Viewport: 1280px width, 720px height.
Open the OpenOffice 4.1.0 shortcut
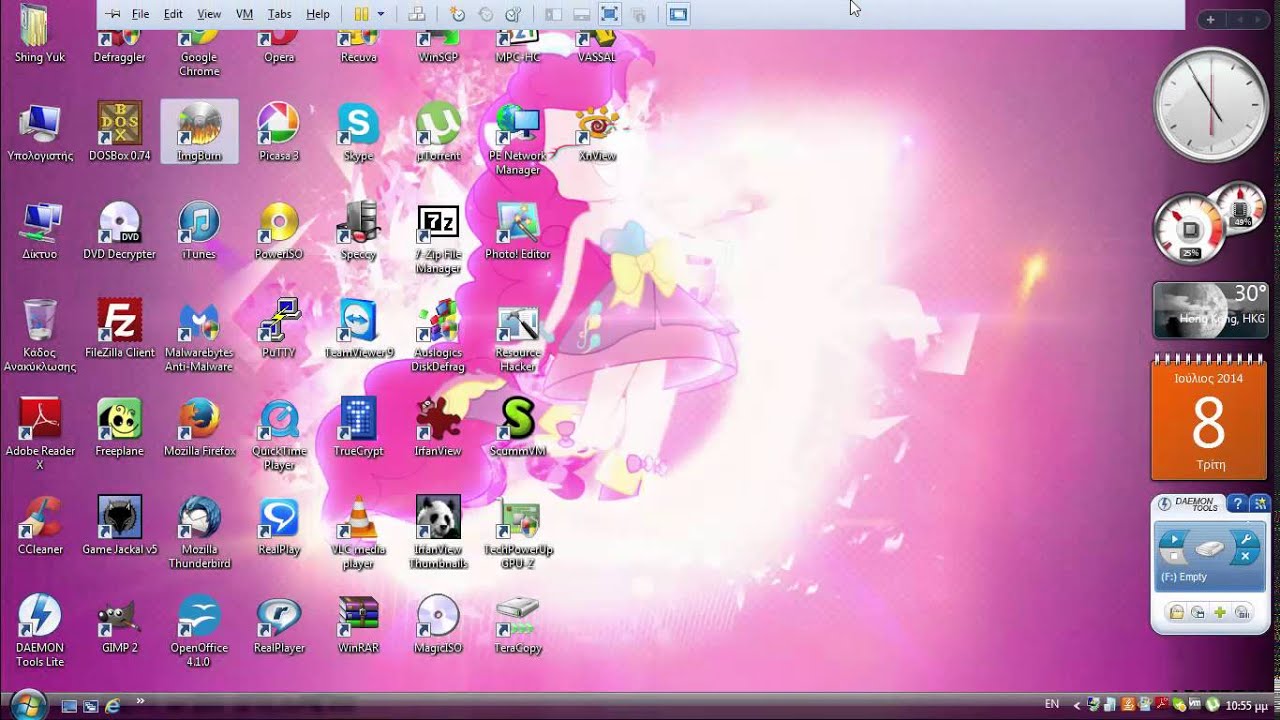(x=199, y=632)
